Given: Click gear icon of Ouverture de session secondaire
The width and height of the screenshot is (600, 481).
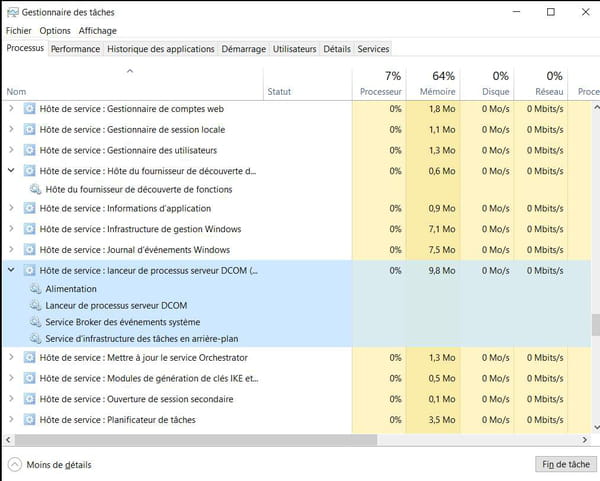Looking at the screenshot, I should point(29,399).
